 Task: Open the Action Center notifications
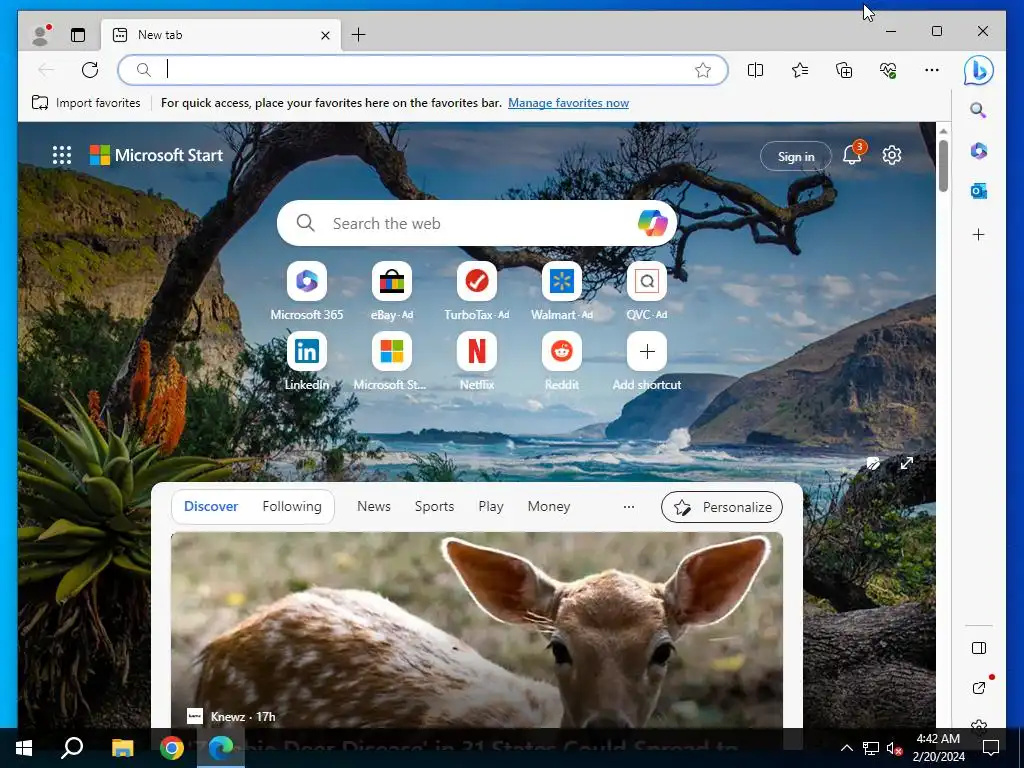point(991,748)
